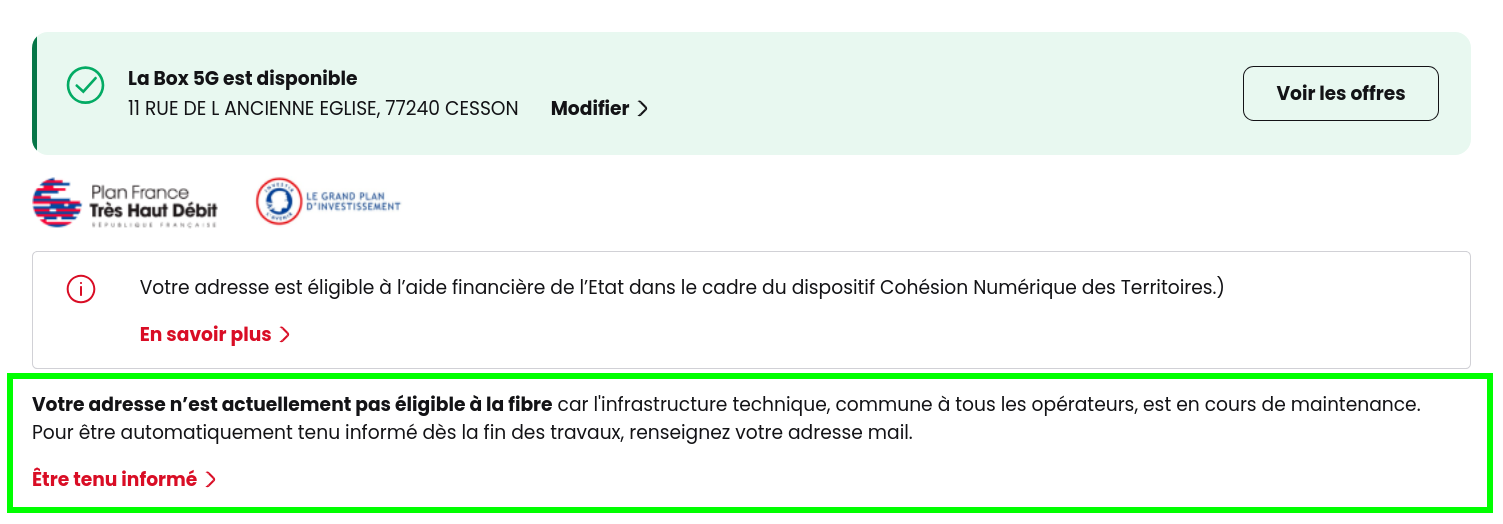
Task: Click the red chevron after 'Être tenu informé'
Action: (x=210, y=480)
